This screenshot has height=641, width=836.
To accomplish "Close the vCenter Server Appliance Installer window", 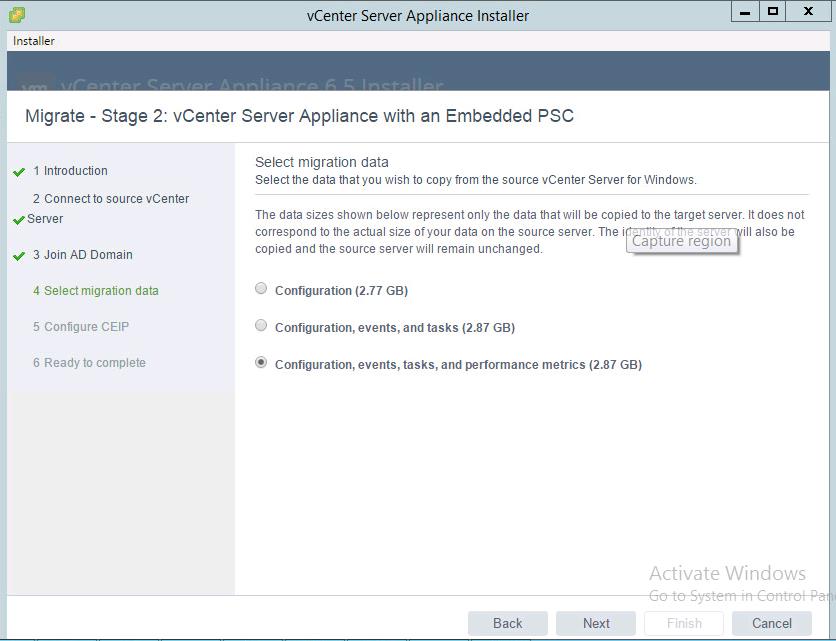I will tap(808, 12).
